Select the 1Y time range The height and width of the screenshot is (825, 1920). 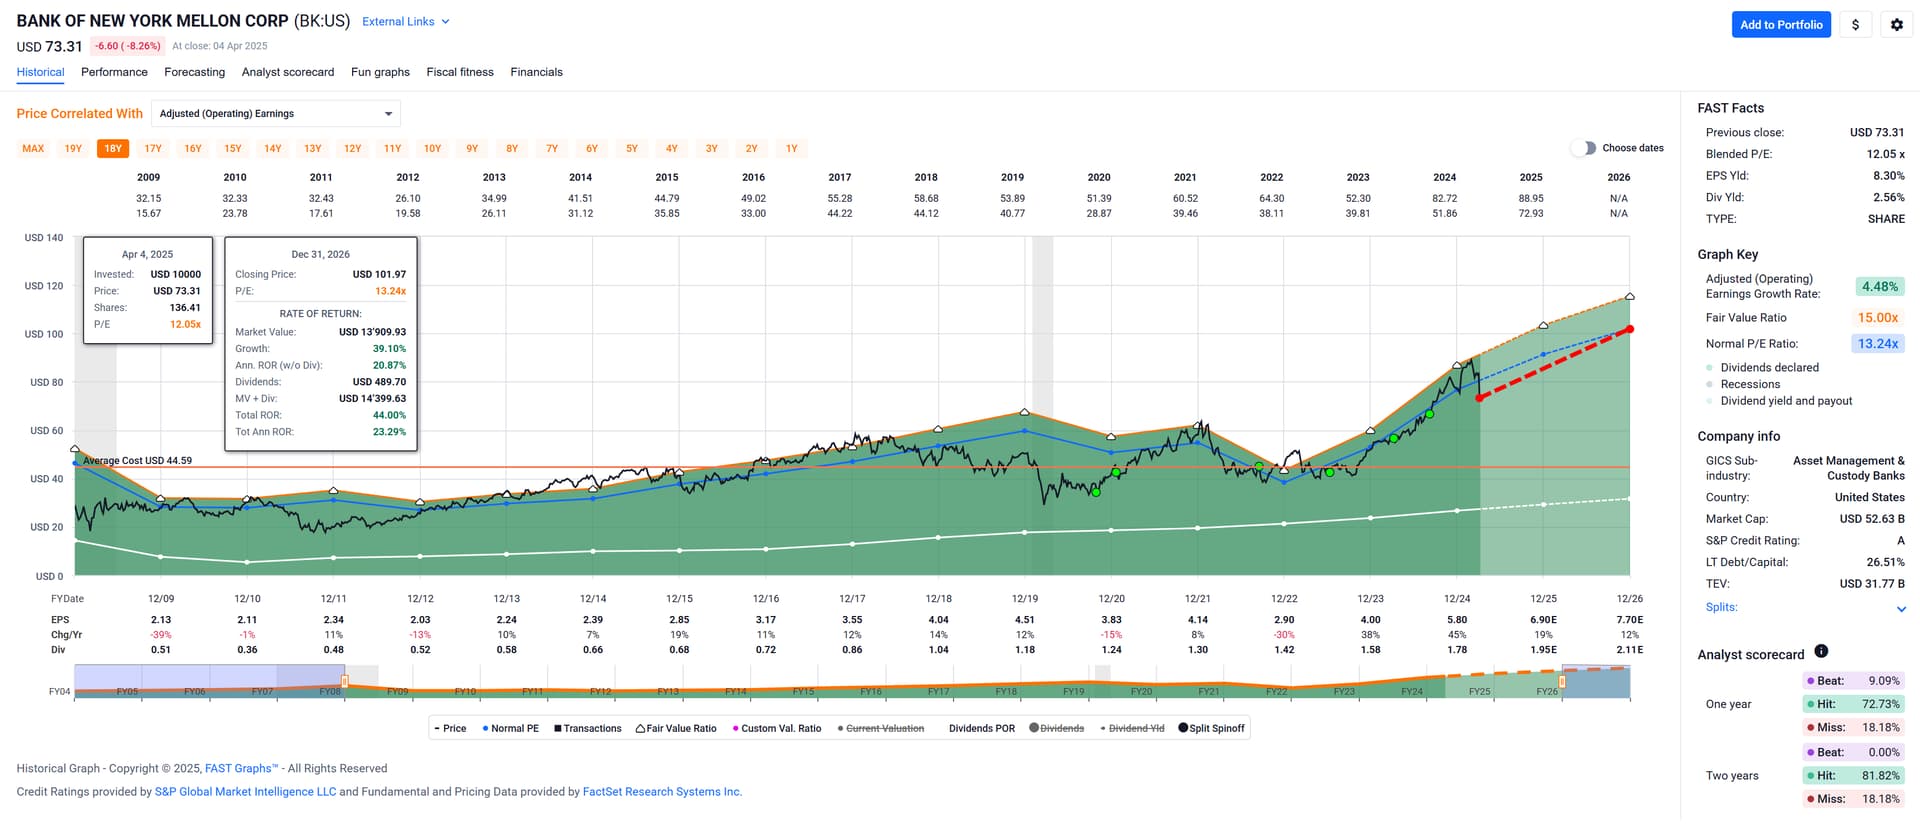click(x=792, y=148)
